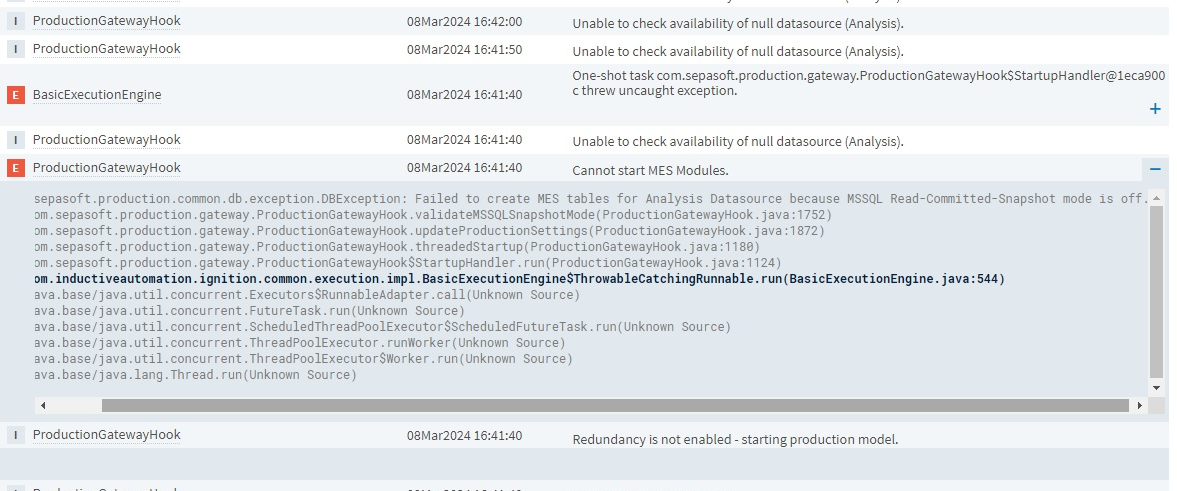Click the info icon on the 16:42:00 entry
Image resolution: width=1177 pixels, height=491 pixels.
click(15, 21)
